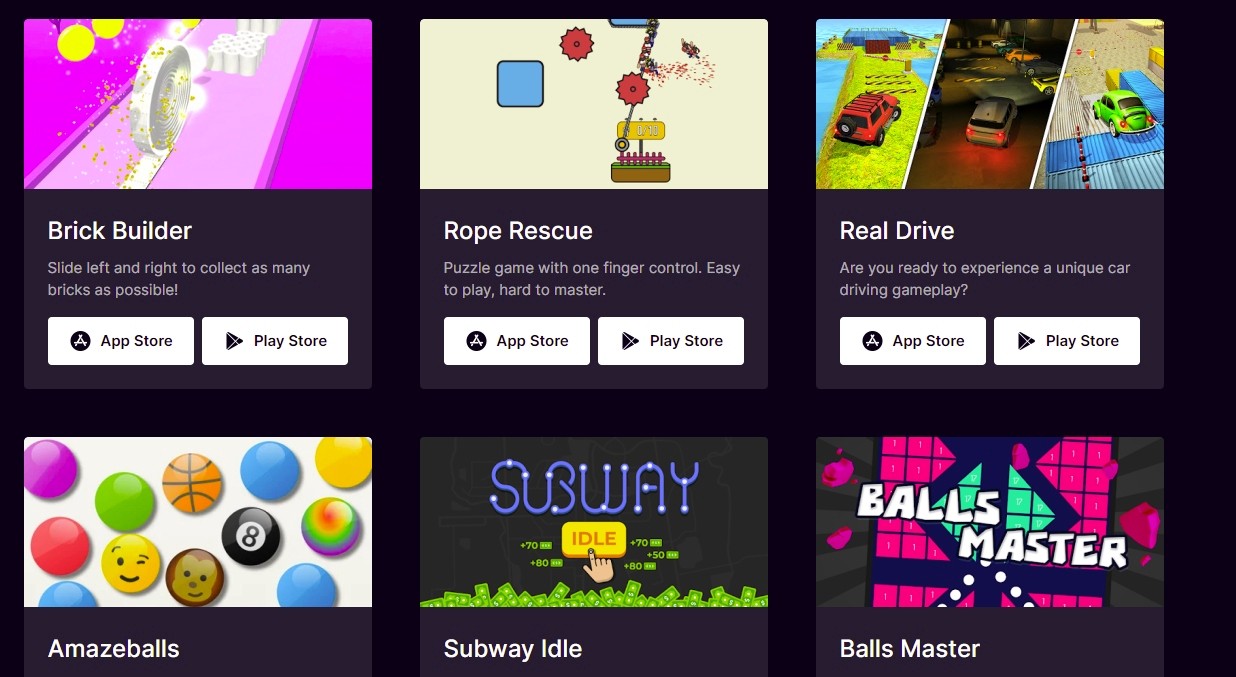Click the App Store icon under Brick Builder

coord(81,341)
